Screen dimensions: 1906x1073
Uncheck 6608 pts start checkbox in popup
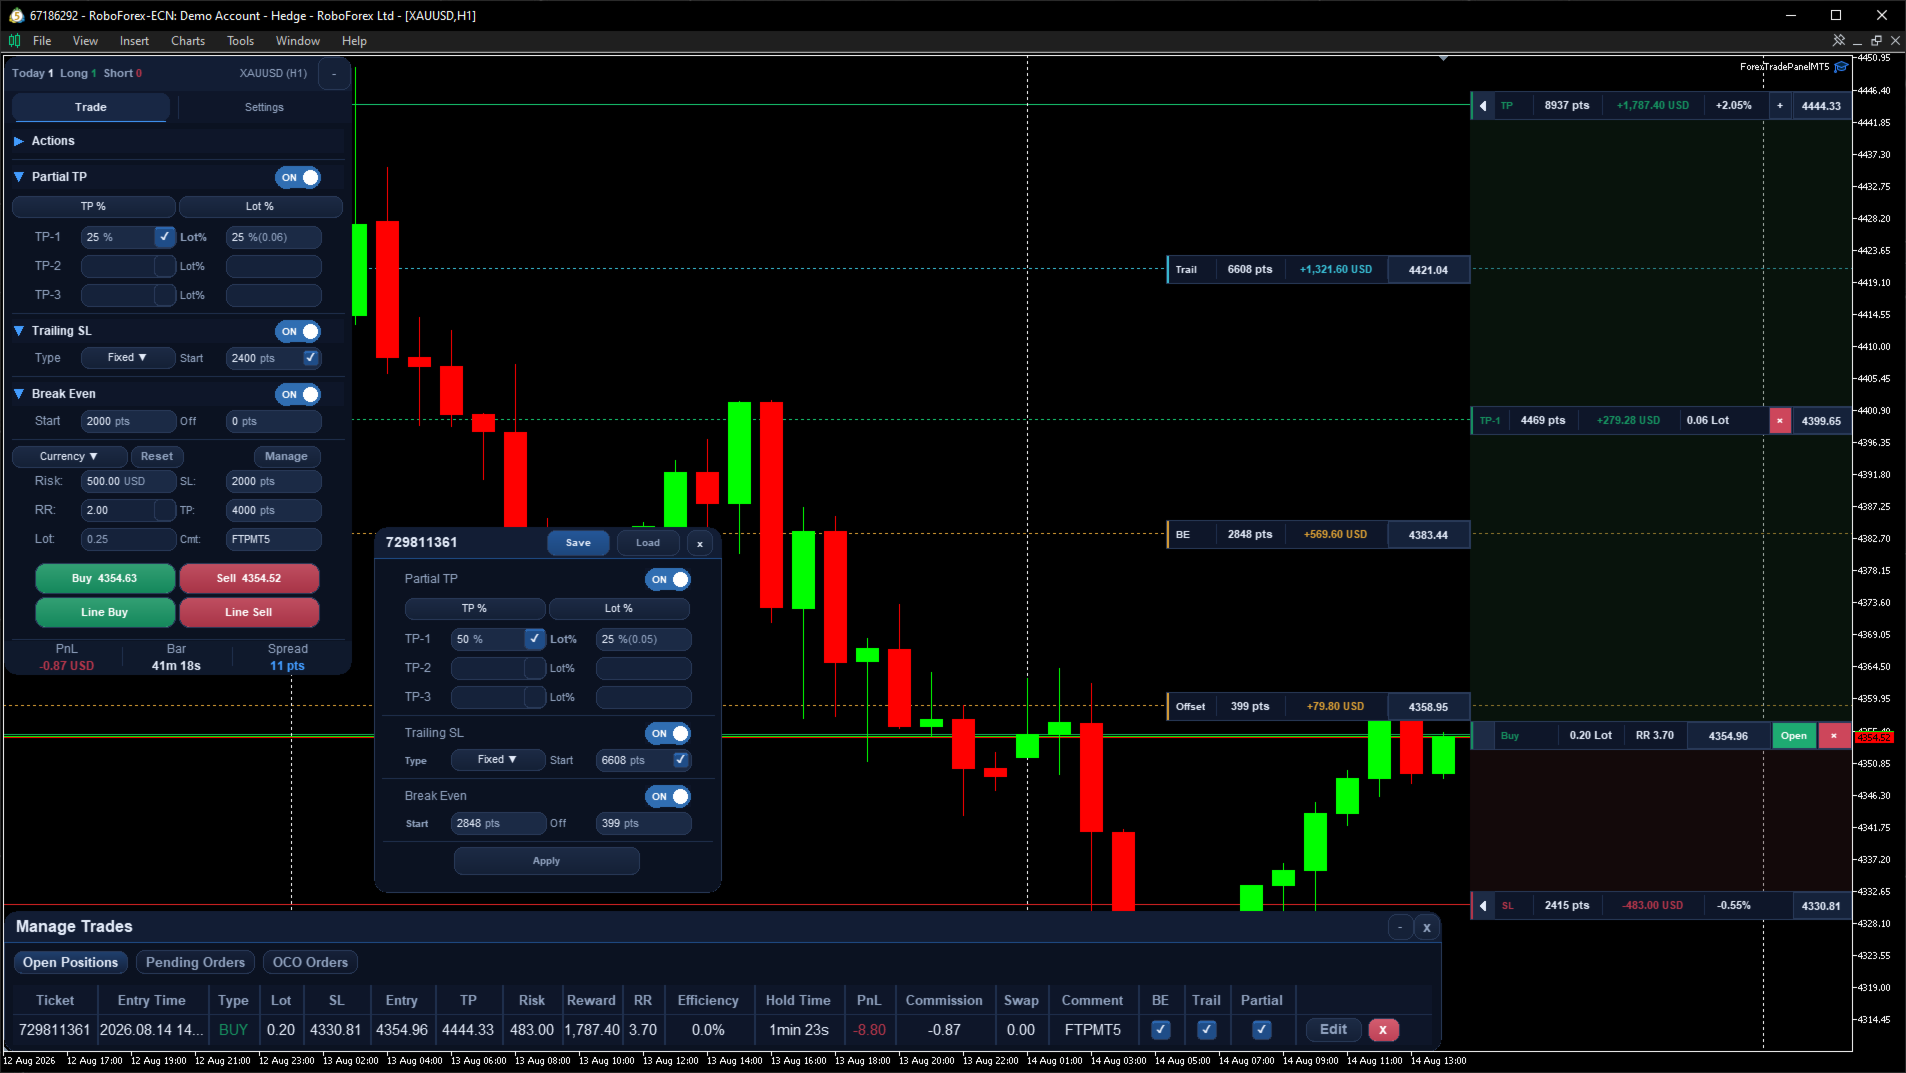pos(681,760)
